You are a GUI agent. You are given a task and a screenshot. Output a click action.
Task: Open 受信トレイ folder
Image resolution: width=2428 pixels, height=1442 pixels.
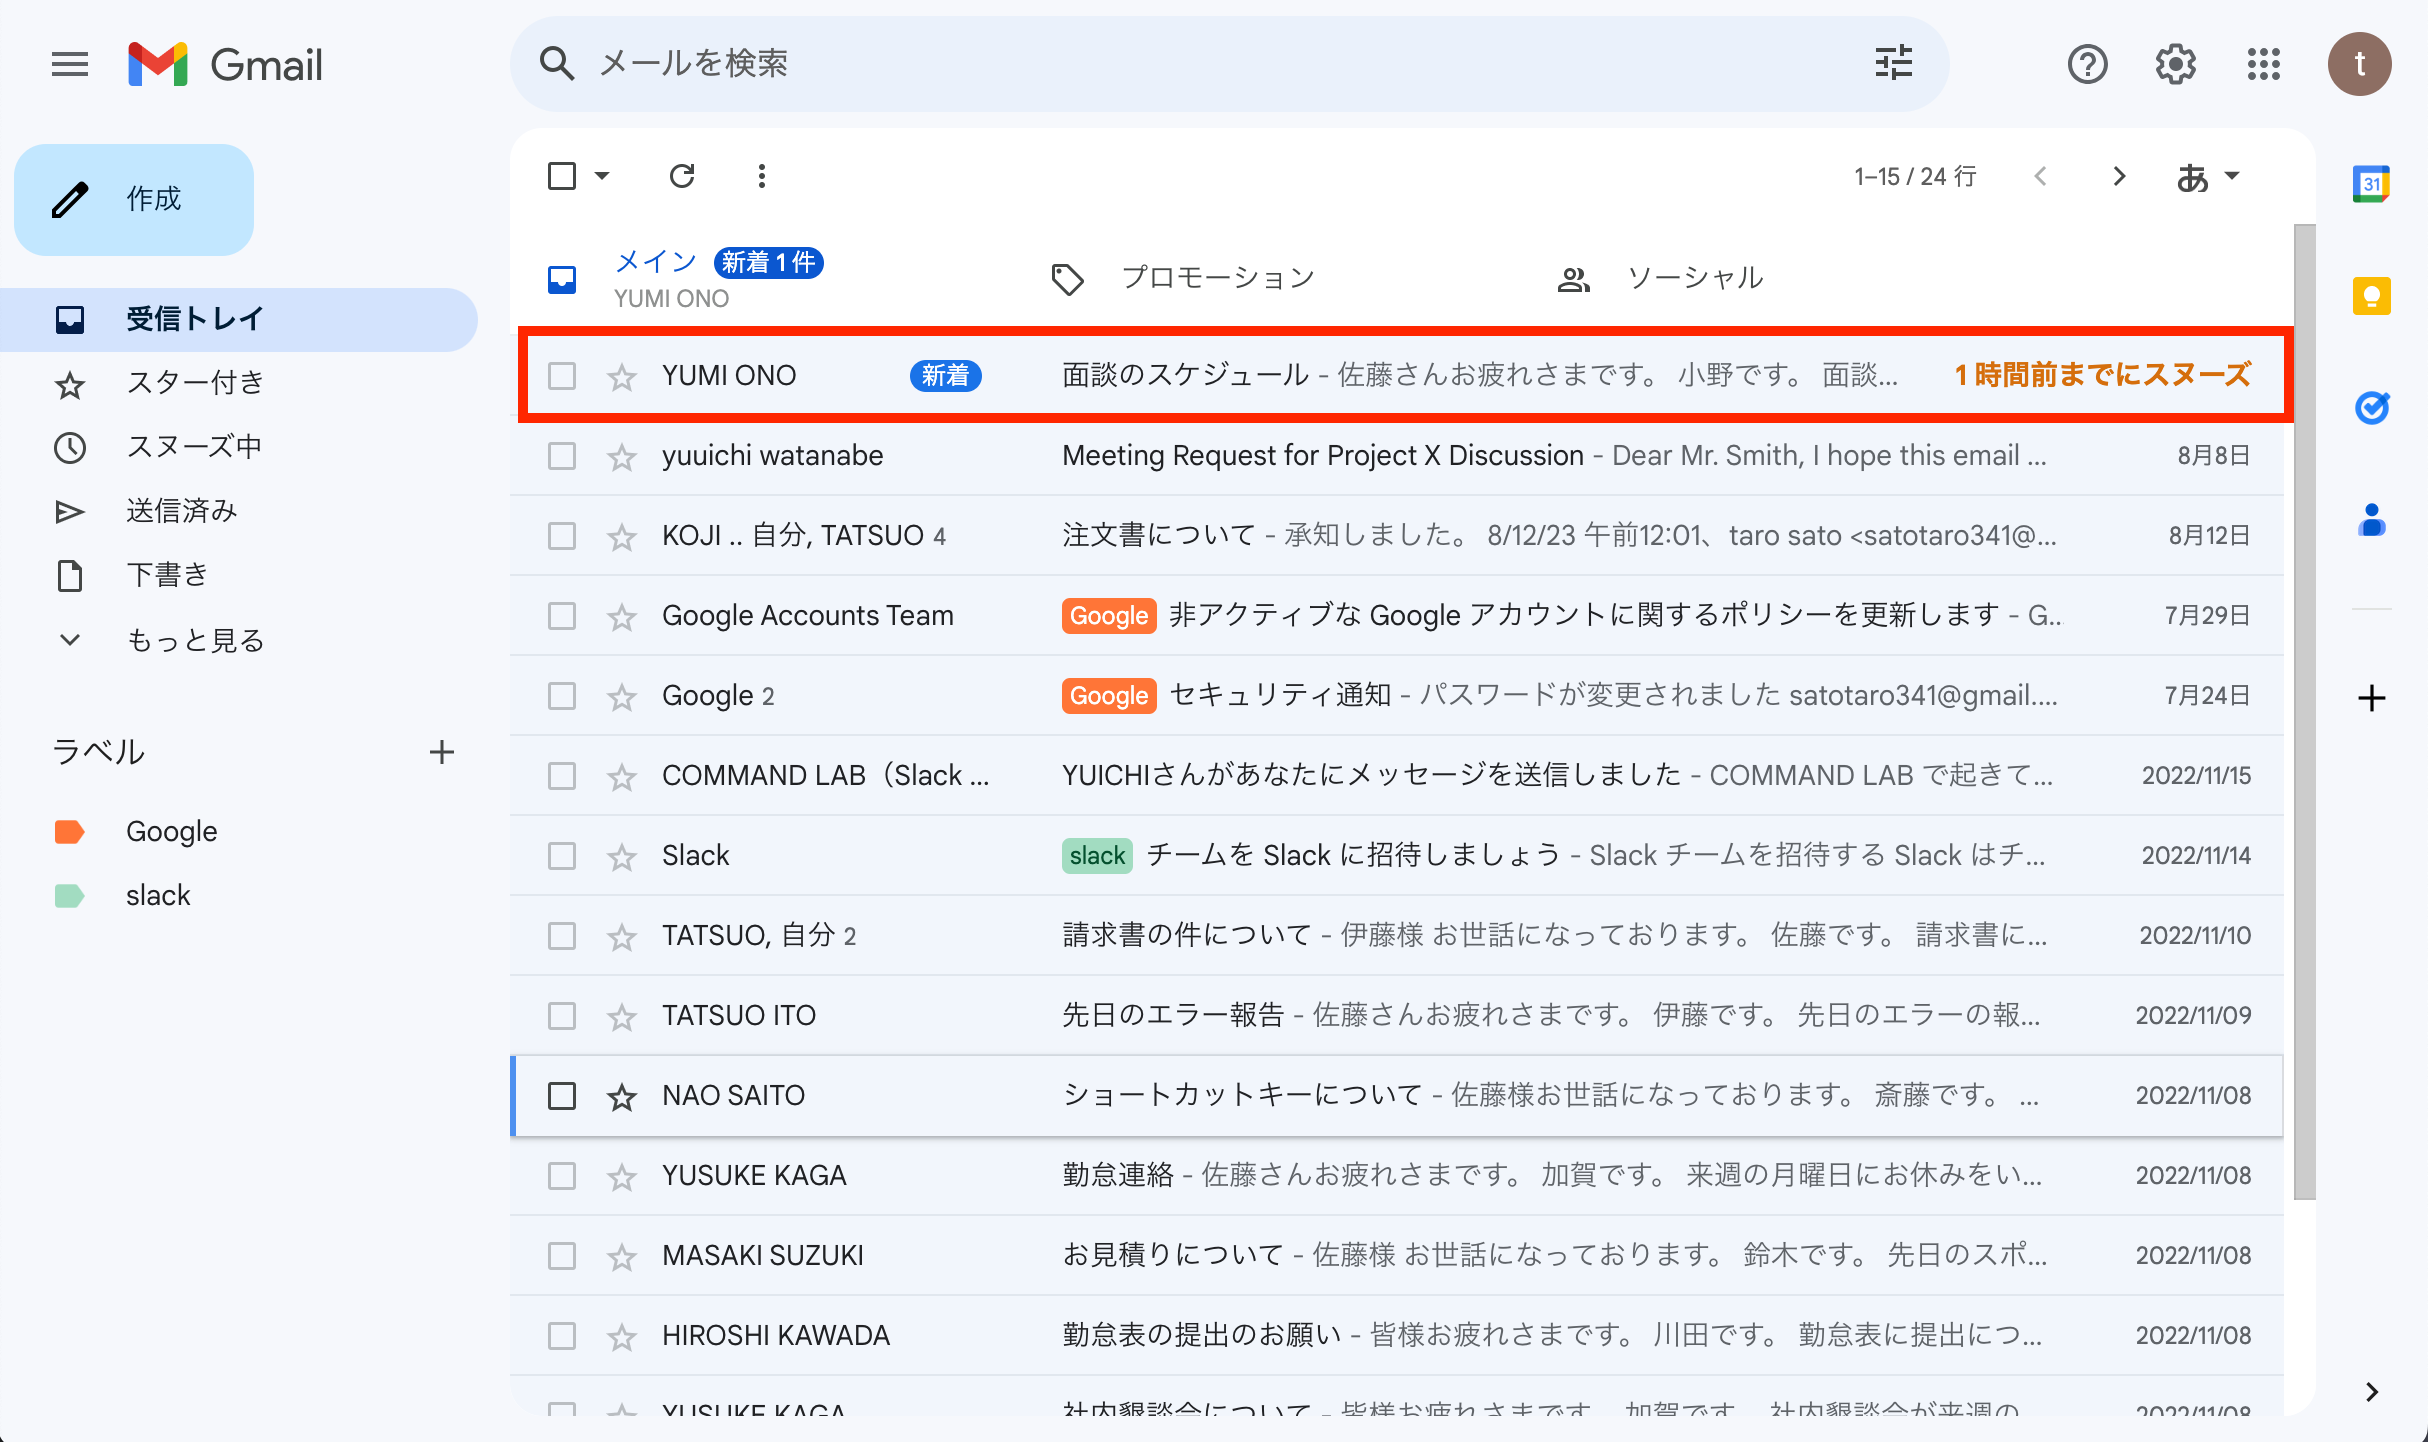pos(239,320)
